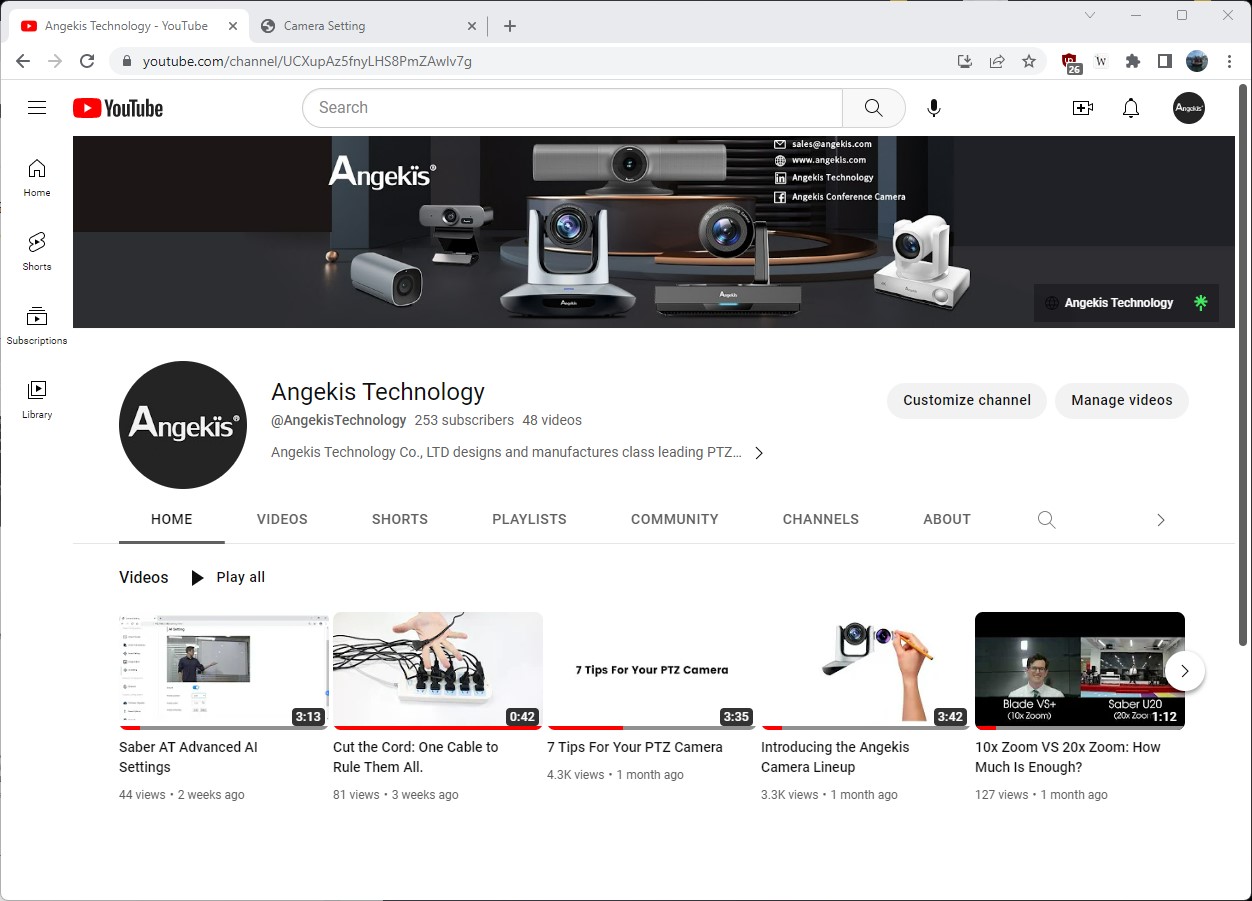Start a voice search with the microphone icon
The height and width of the screenshot is (901, 1252).
(933, 107)
